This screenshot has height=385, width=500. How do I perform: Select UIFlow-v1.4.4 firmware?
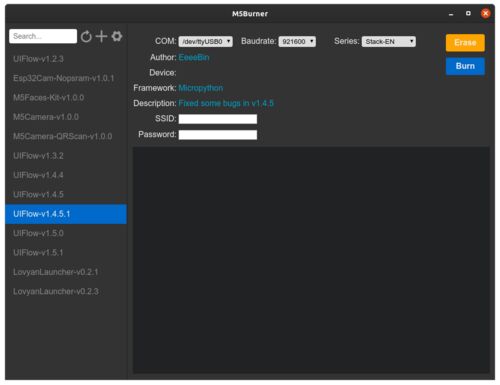[66, 175]
